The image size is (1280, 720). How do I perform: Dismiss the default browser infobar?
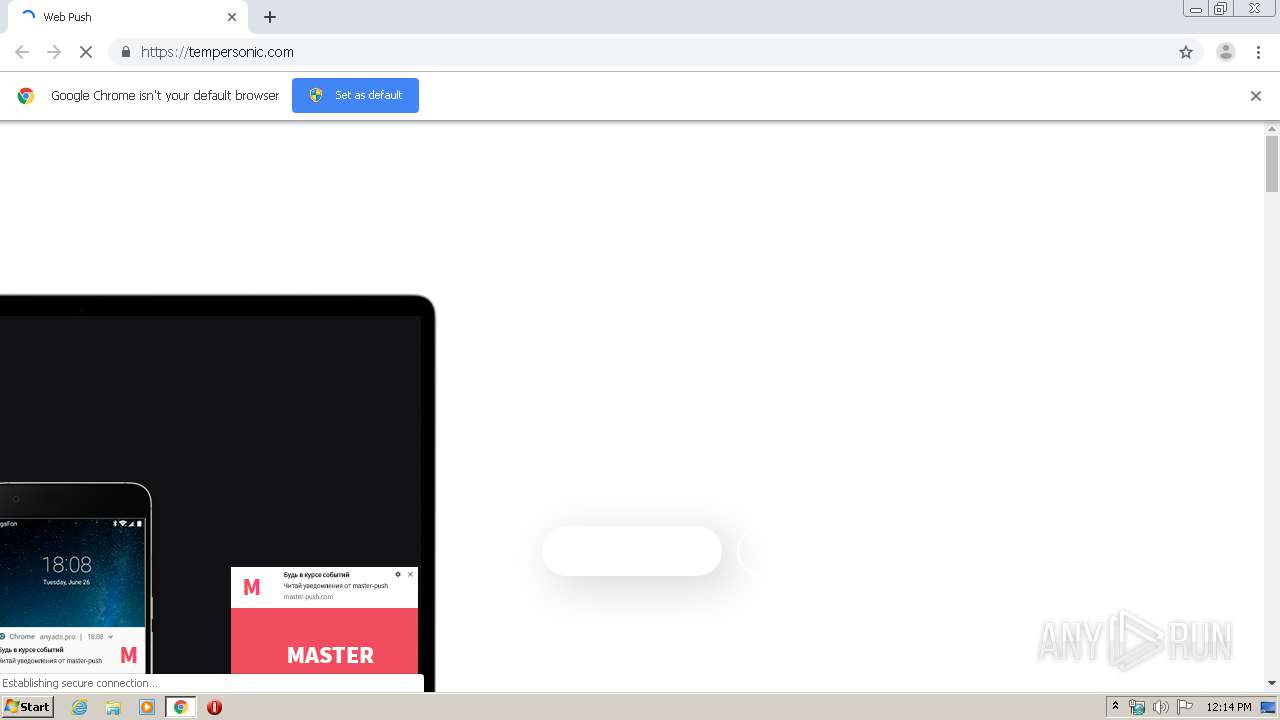coord(1256,96)
